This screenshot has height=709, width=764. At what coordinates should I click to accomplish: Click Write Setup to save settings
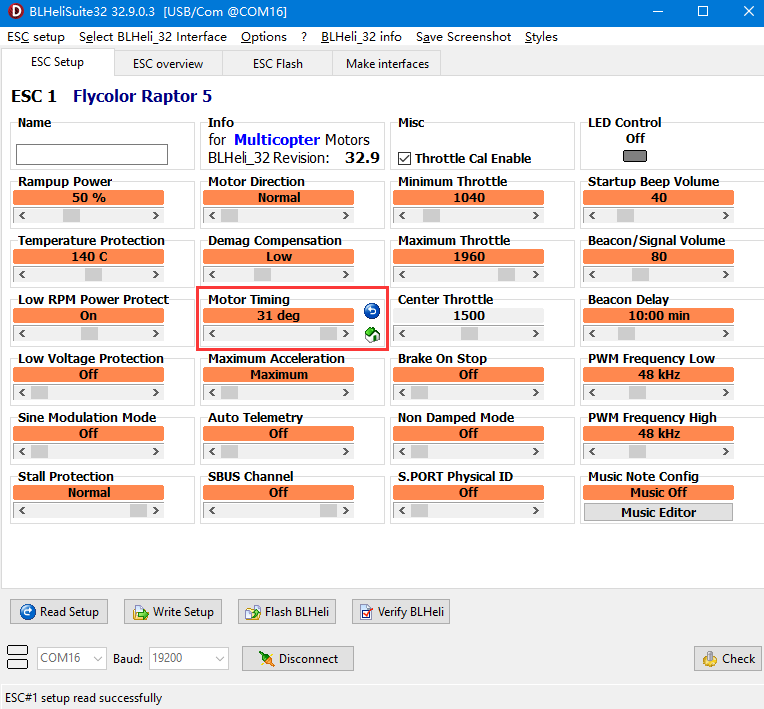[x=172, y=612]
